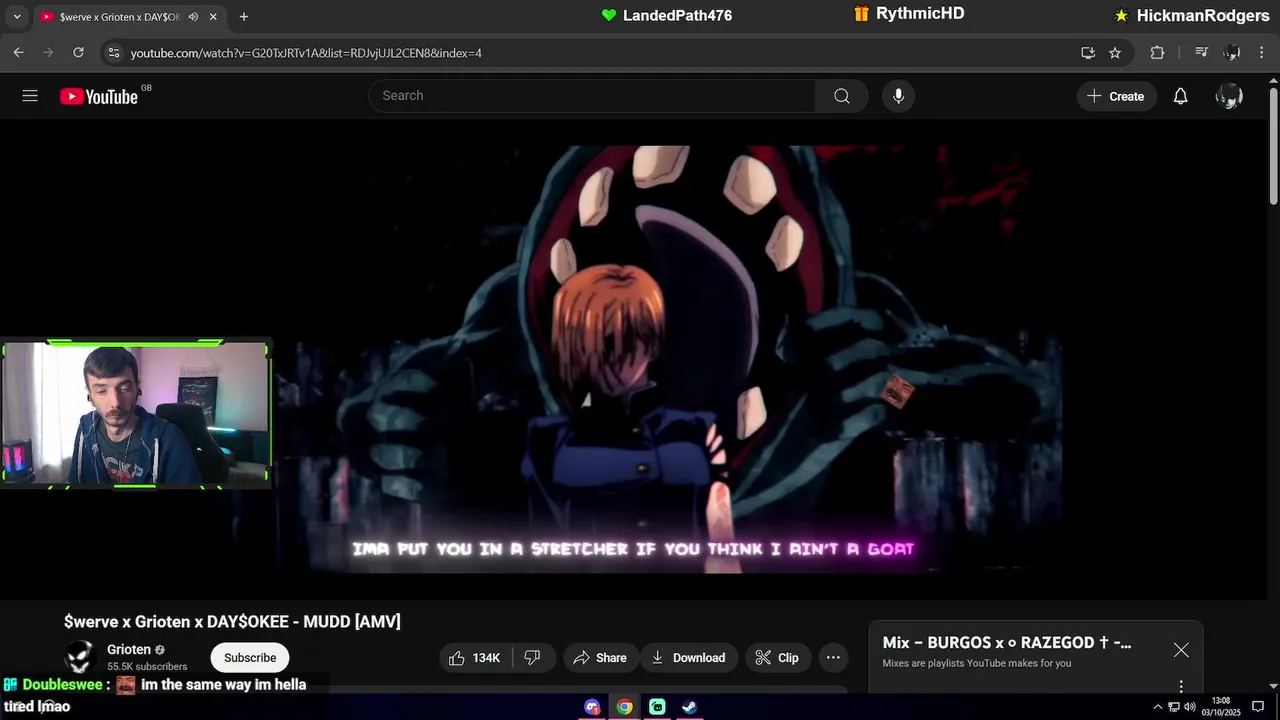Open Chrome media controls icon
The image size is (1280, 720).
1202,52
